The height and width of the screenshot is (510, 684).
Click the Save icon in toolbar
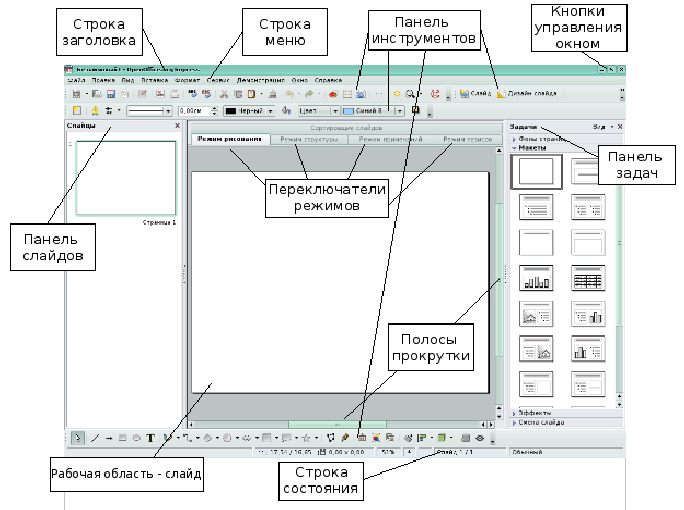tap(111, 94)
